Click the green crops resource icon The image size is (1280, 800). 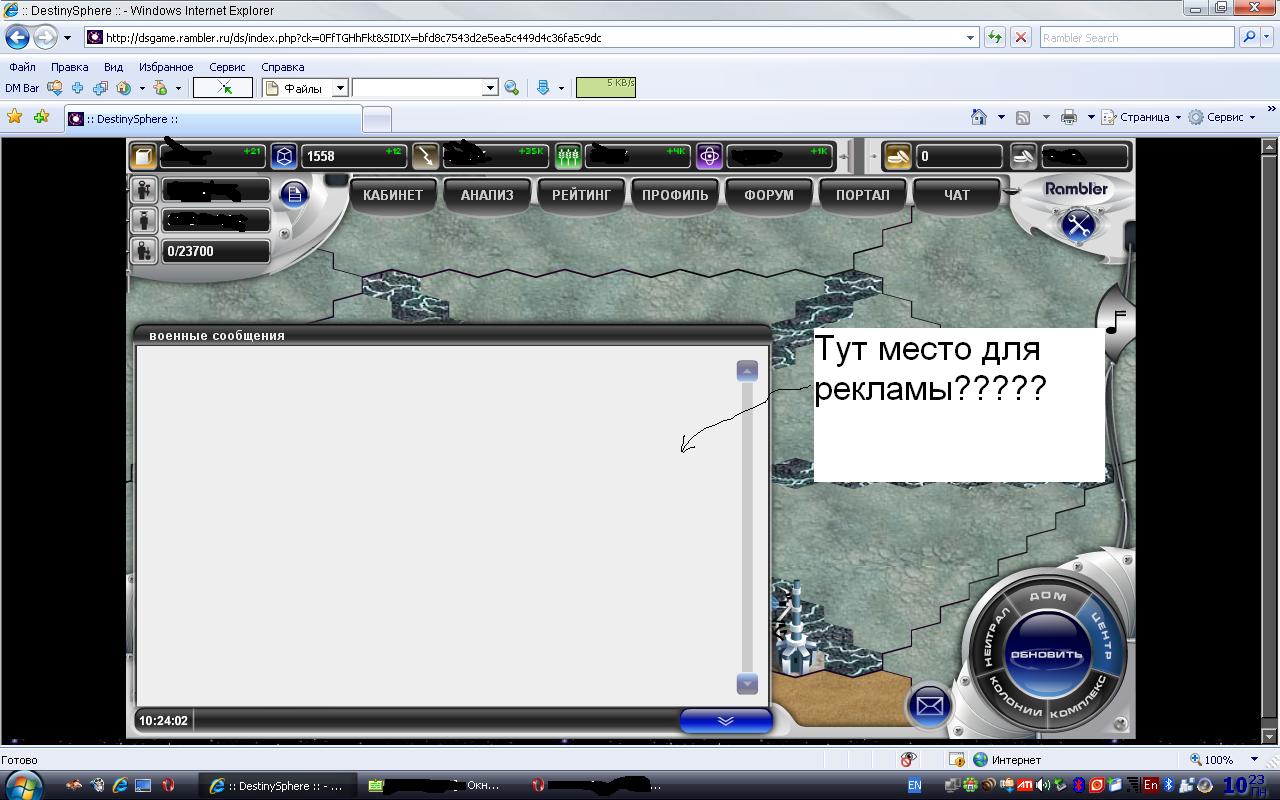coord(568,156)
